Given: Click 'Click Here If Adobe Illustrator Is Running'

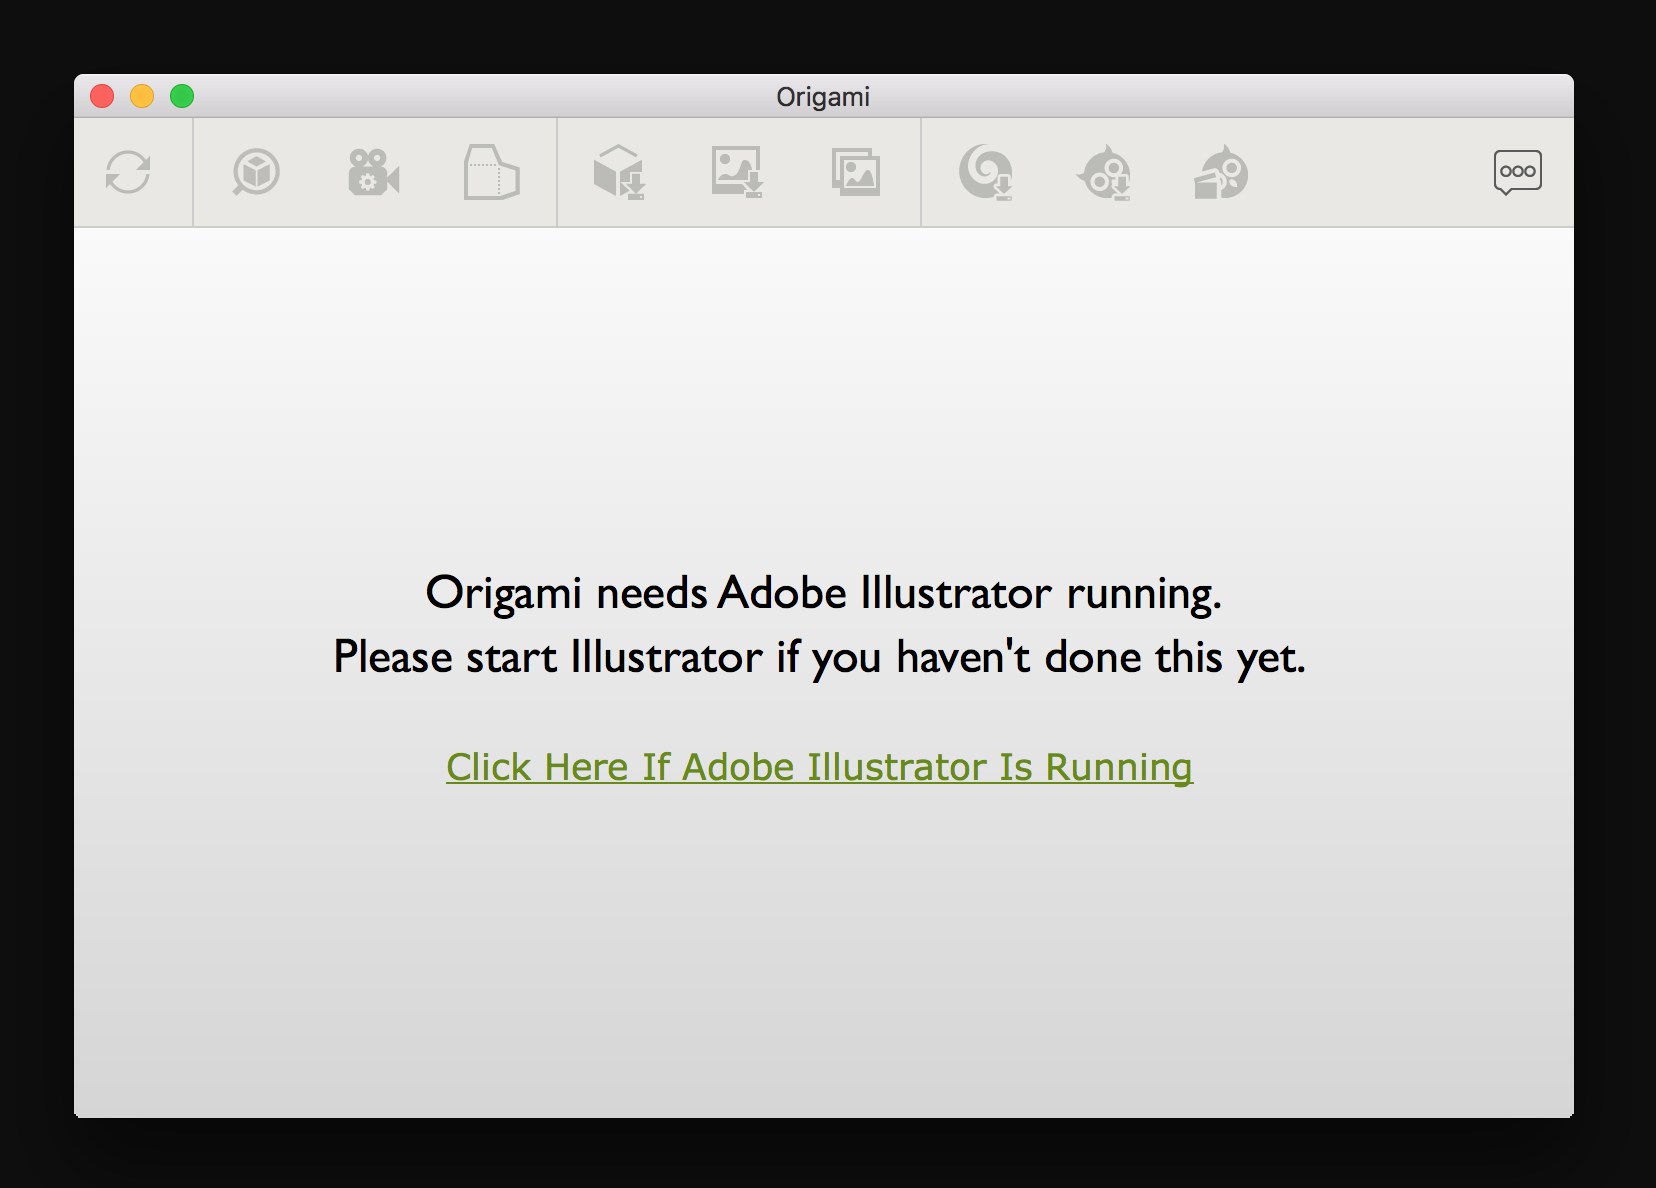Looking at the screenshot, I should pyautogui.click(x=819, y=768).
